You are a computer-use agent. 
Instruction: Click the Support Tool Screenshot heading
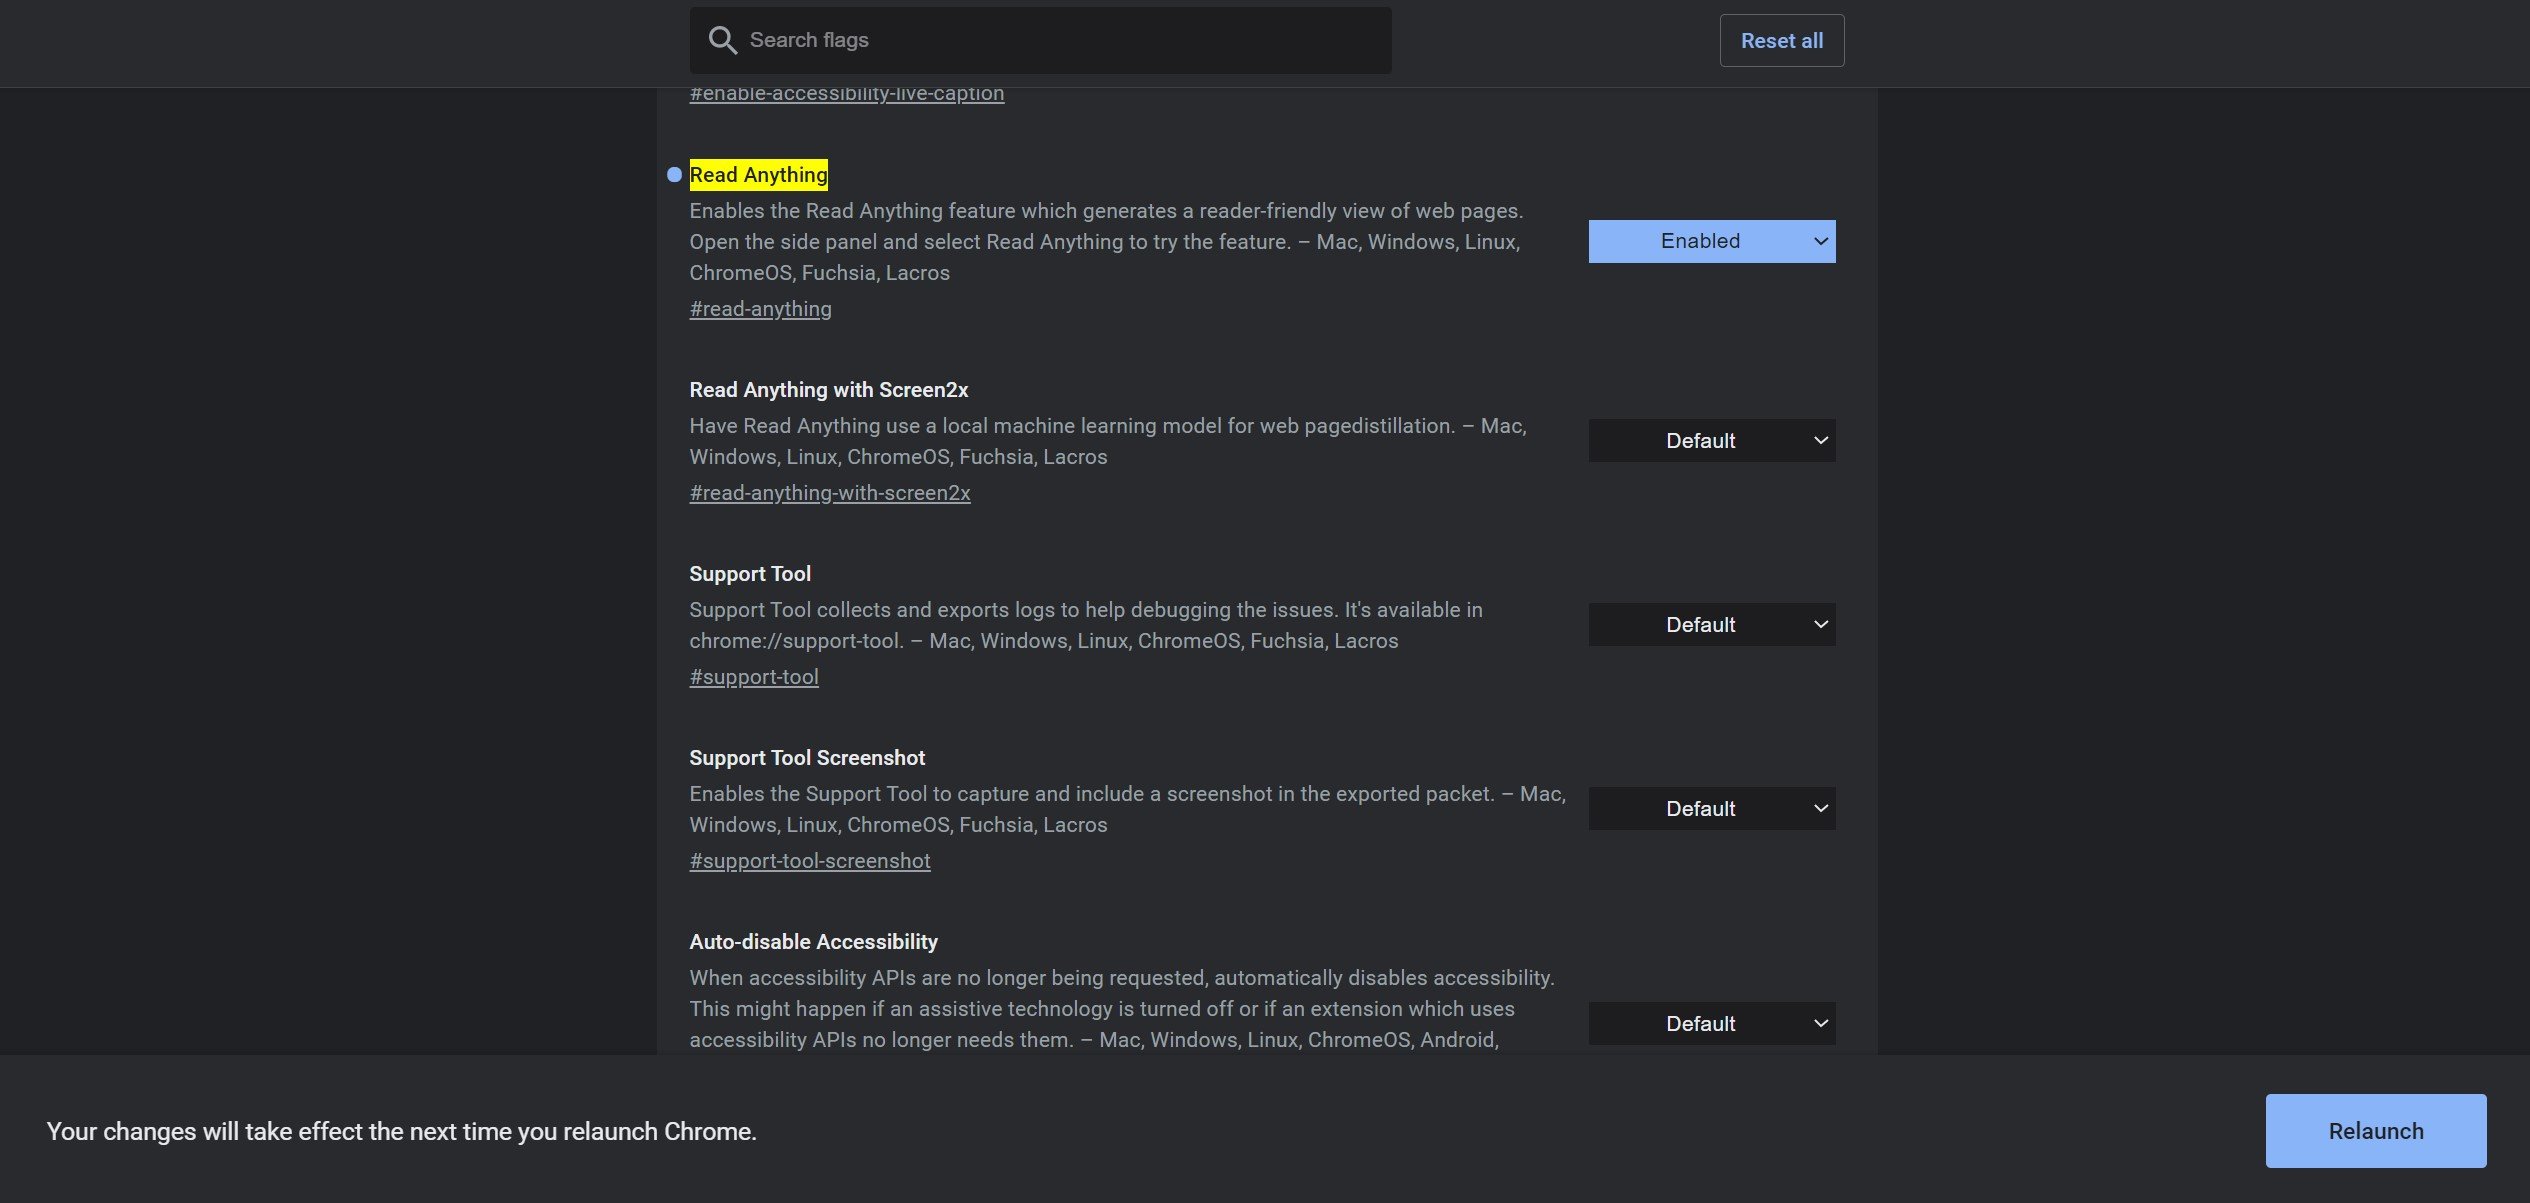point(806,758)
